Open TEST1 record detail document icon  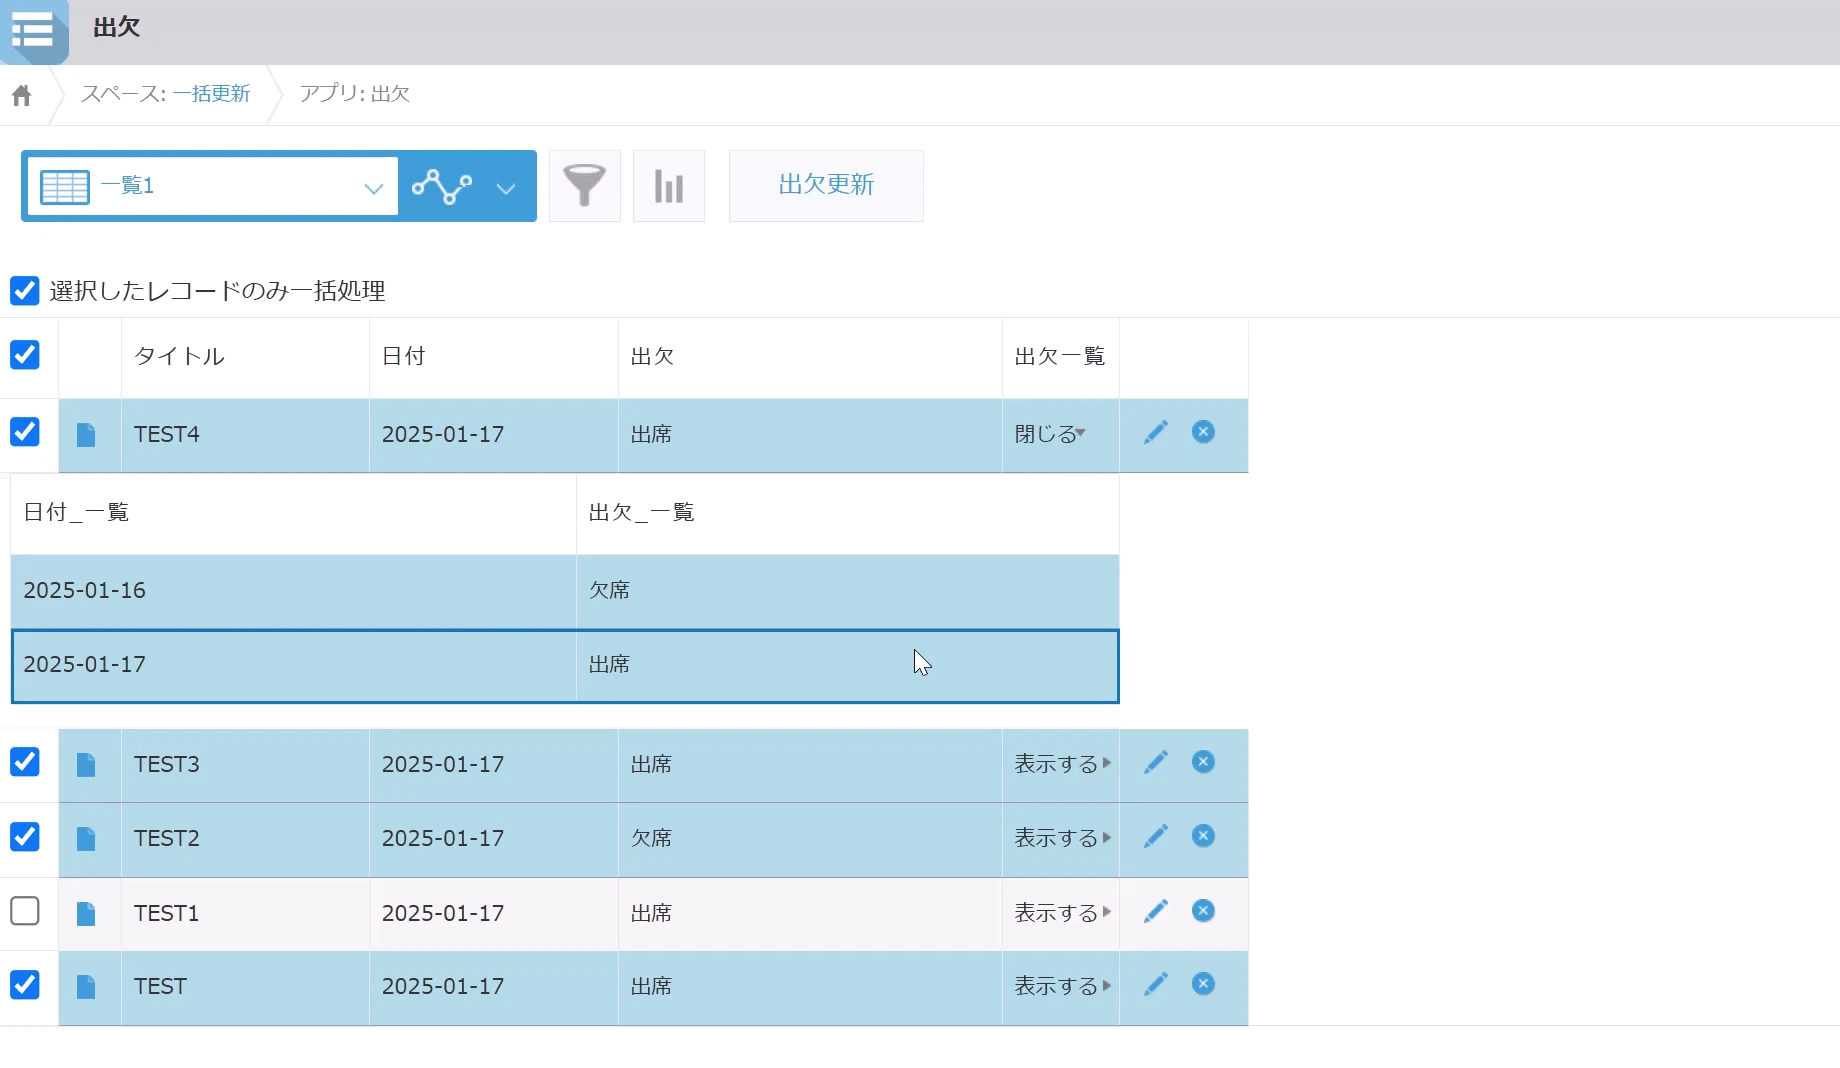point(86,913)
